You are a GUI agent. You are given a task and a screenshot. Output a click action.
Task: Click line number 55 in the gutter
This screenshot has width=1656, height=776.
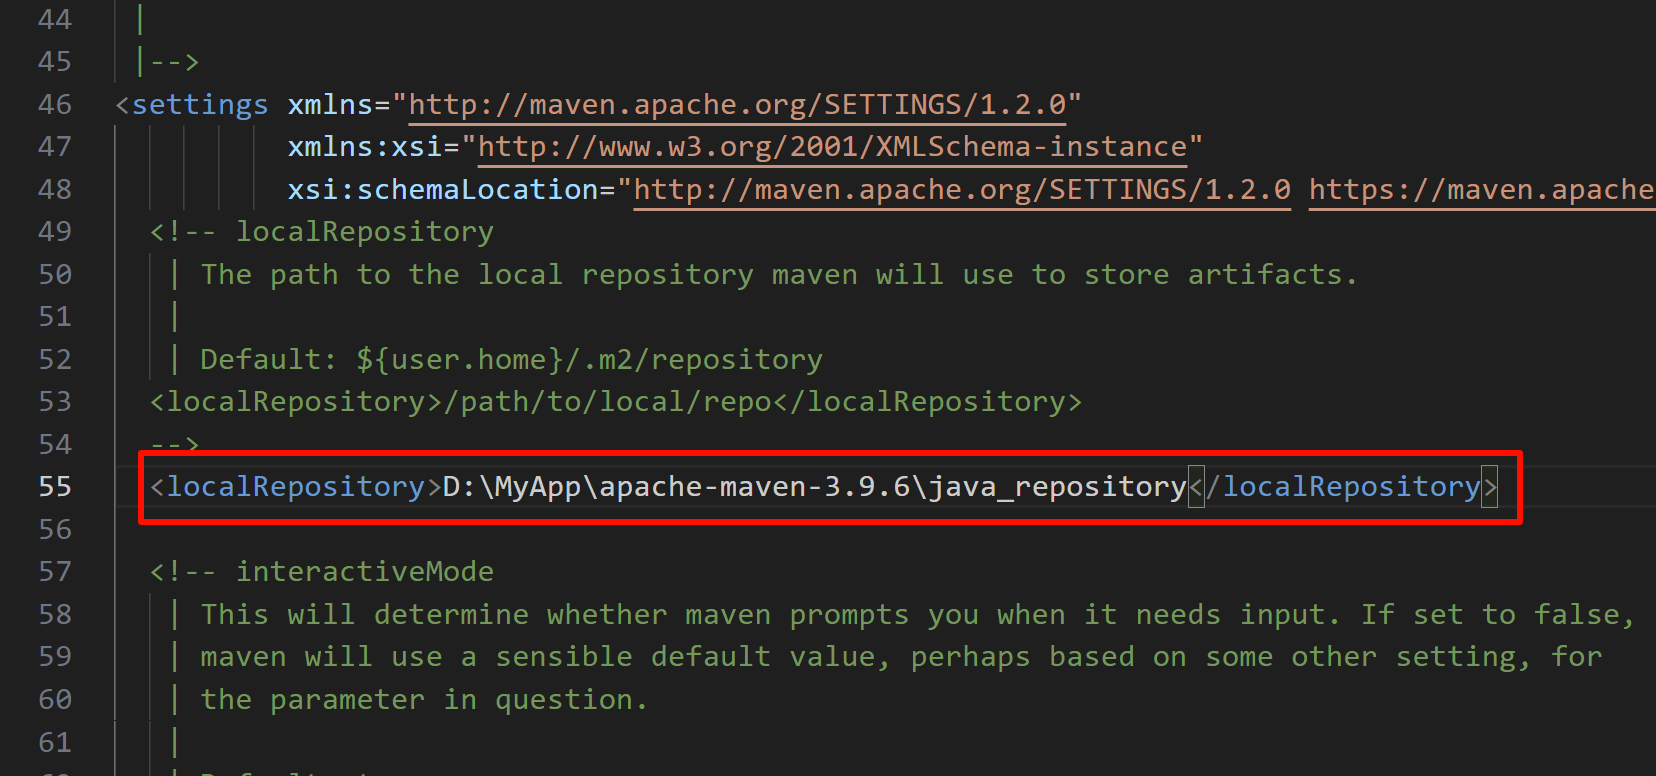pyautogui.click(x=55, y=487)
